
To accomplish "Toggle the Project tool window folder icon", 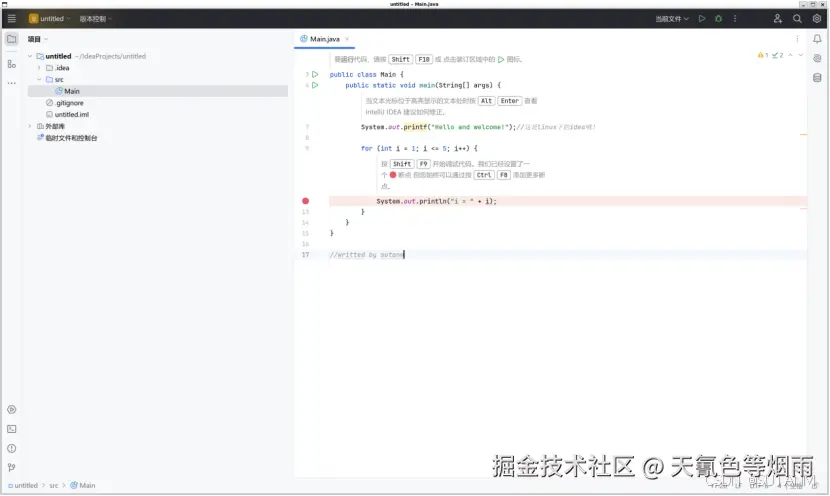I will [x=12, y=39].
